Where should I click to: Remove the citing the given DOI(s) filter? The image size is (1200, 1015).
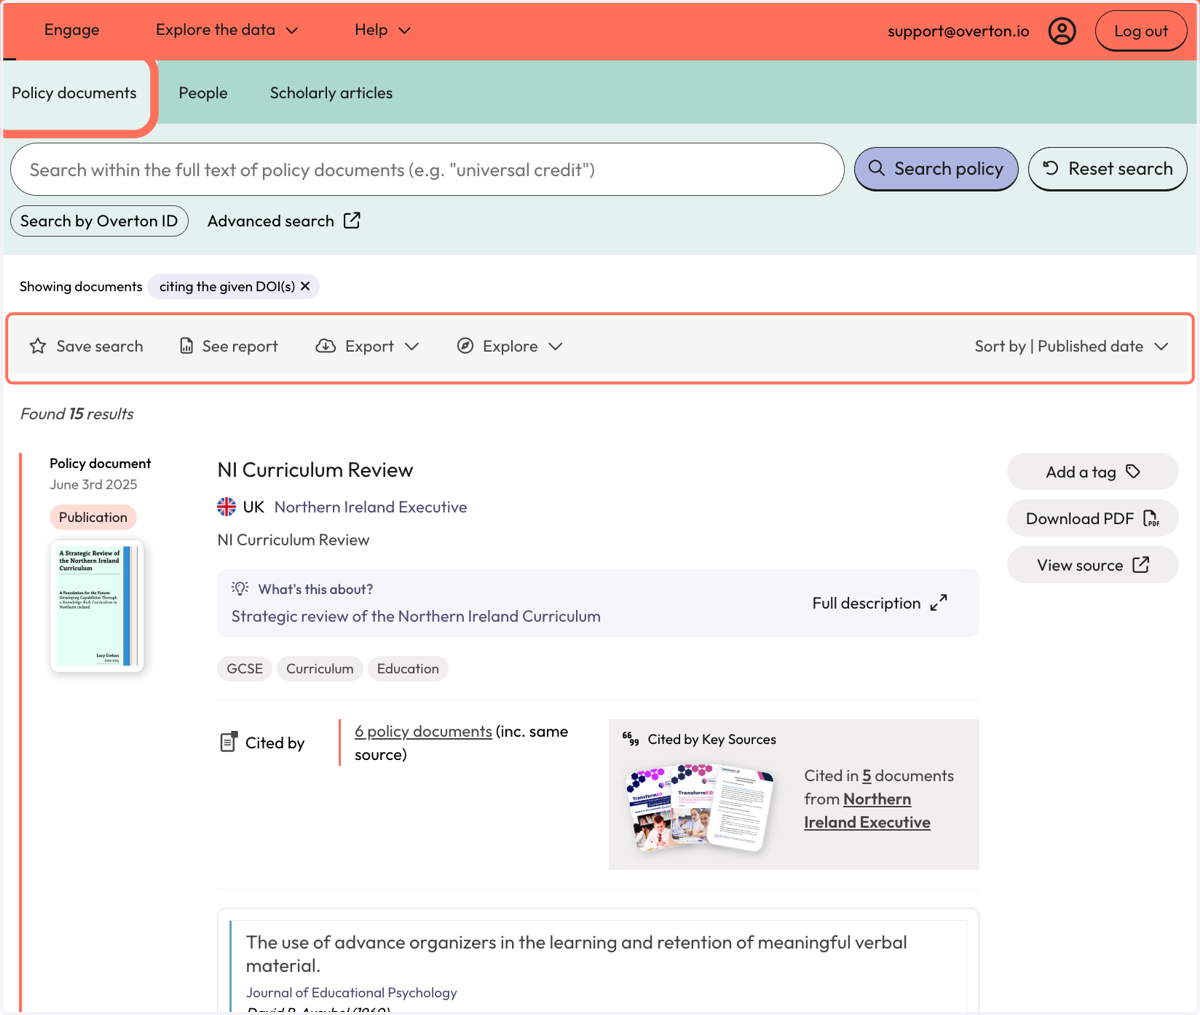(x=305, y=286)
